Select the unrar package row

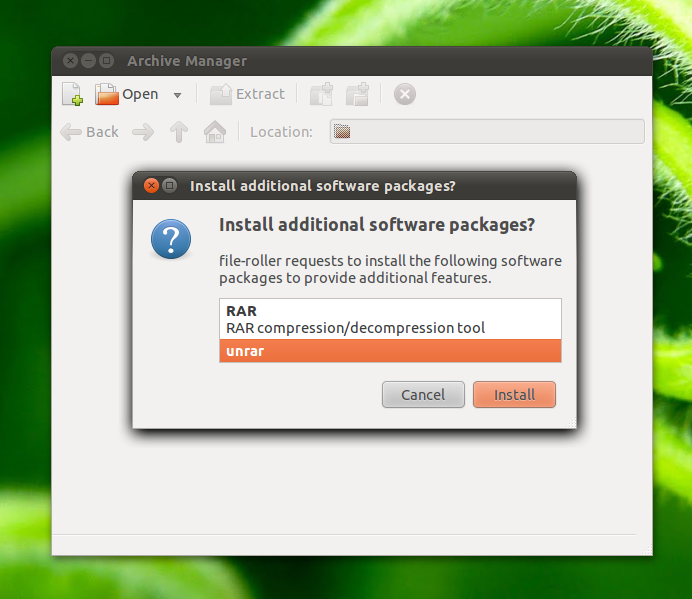(x=390, y=351)
